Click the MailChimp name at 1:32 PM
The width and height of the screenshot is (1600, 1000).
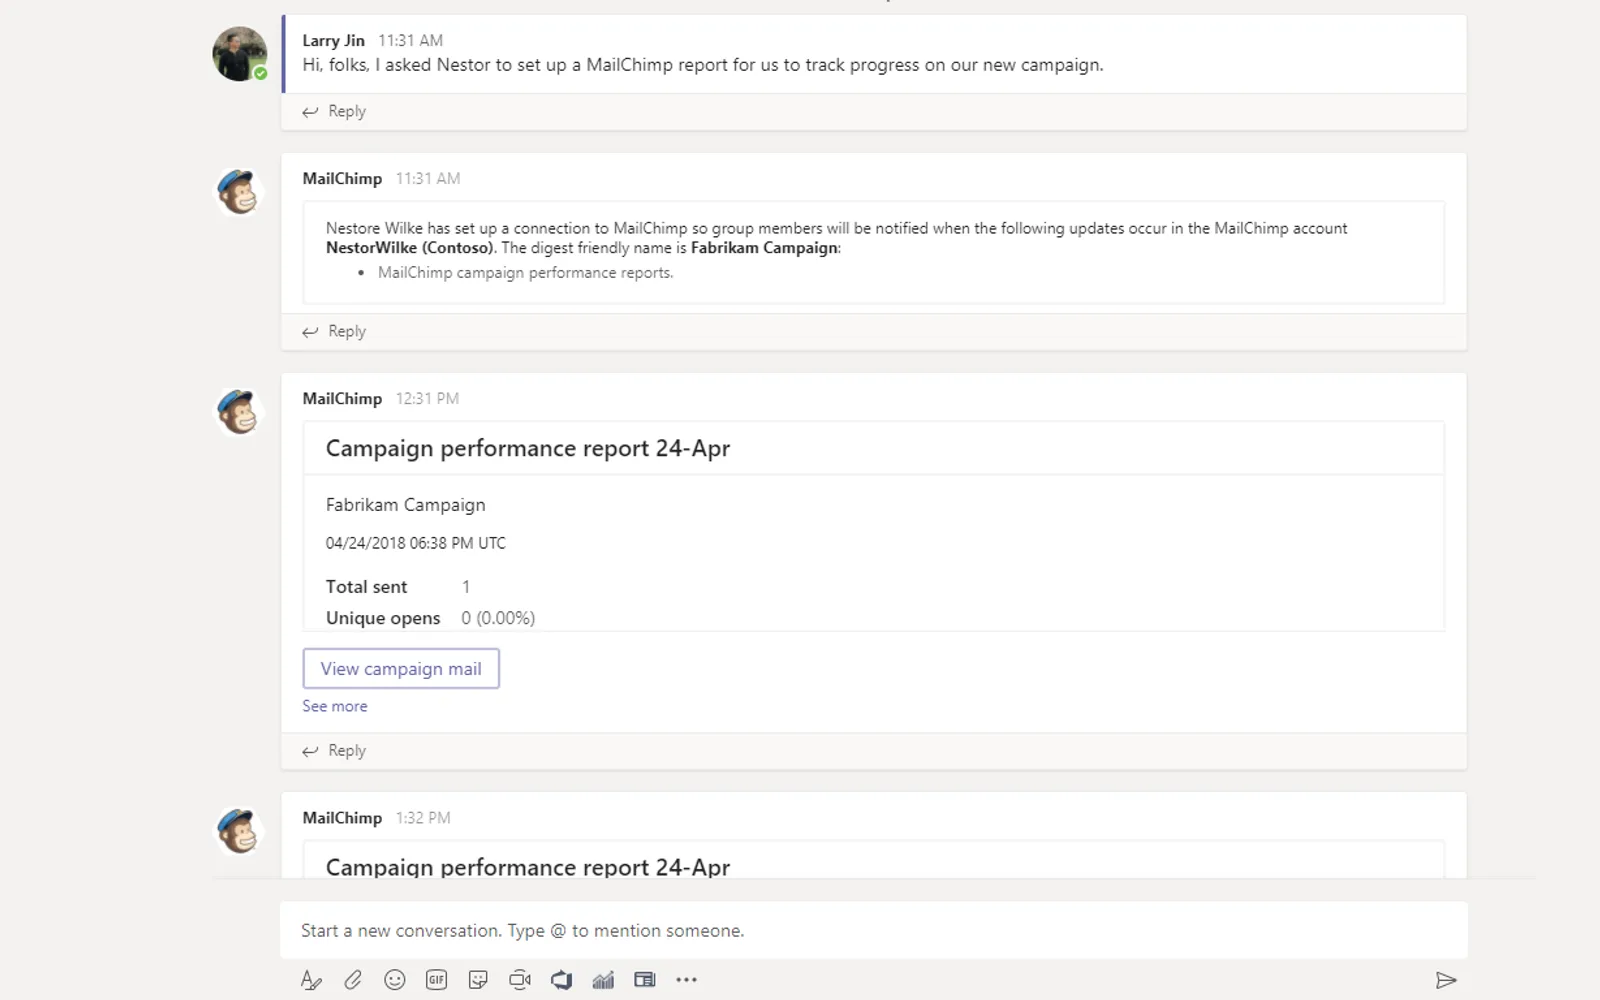pyautogui.click(x=342, y=817)
